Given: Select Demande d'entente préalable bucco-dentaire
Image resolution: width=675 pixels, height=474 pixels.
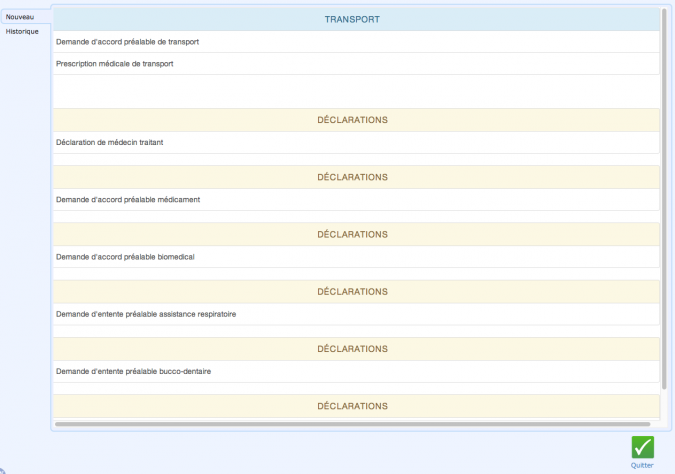Looking at the screenshot, I should [x=356, y=372].
